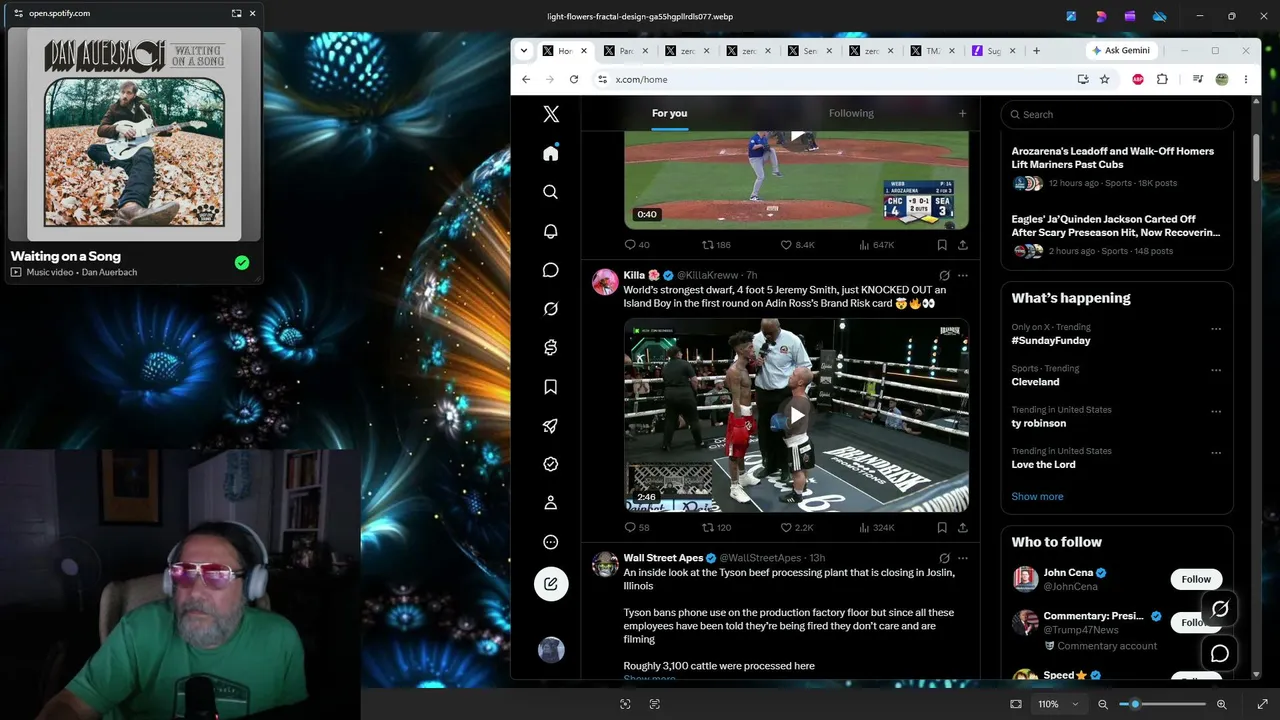The height and width of the screenshot is (720, 1280).
Task: Follow John Cena
Action: click(x=1196, y=579)
